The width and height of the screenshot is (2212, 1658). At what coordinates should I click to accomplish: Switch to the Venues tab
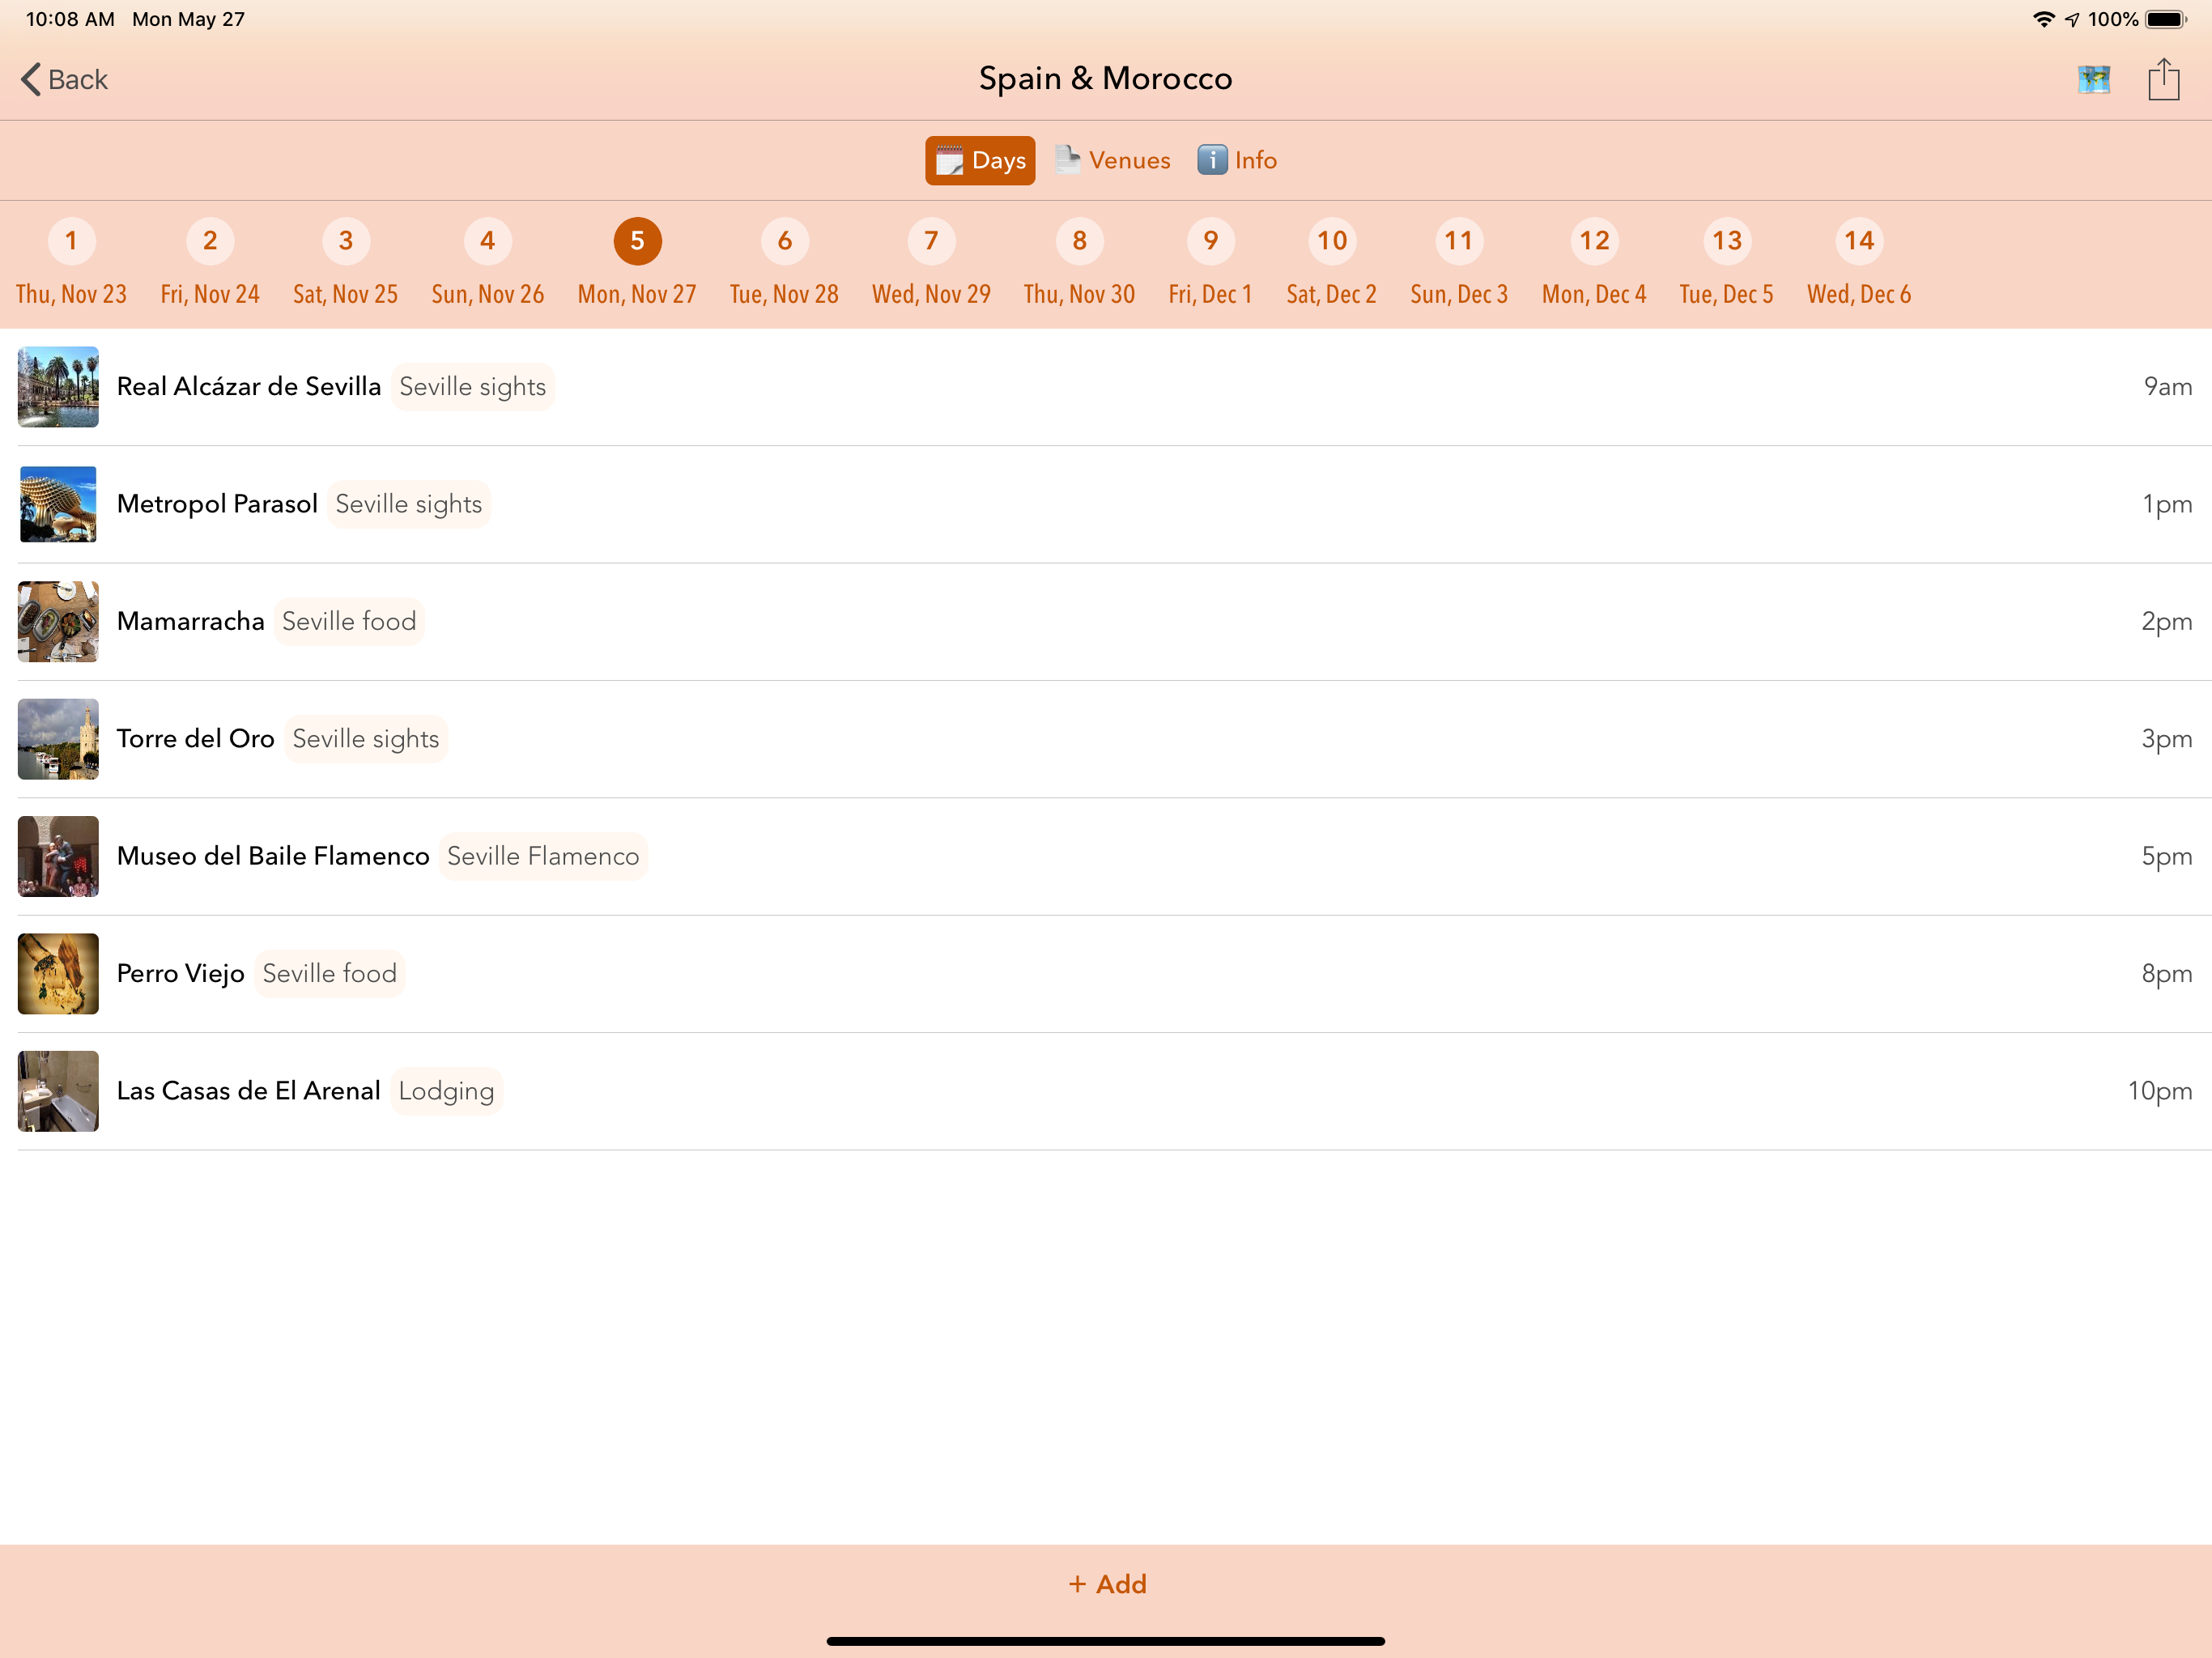point(1112,160)
